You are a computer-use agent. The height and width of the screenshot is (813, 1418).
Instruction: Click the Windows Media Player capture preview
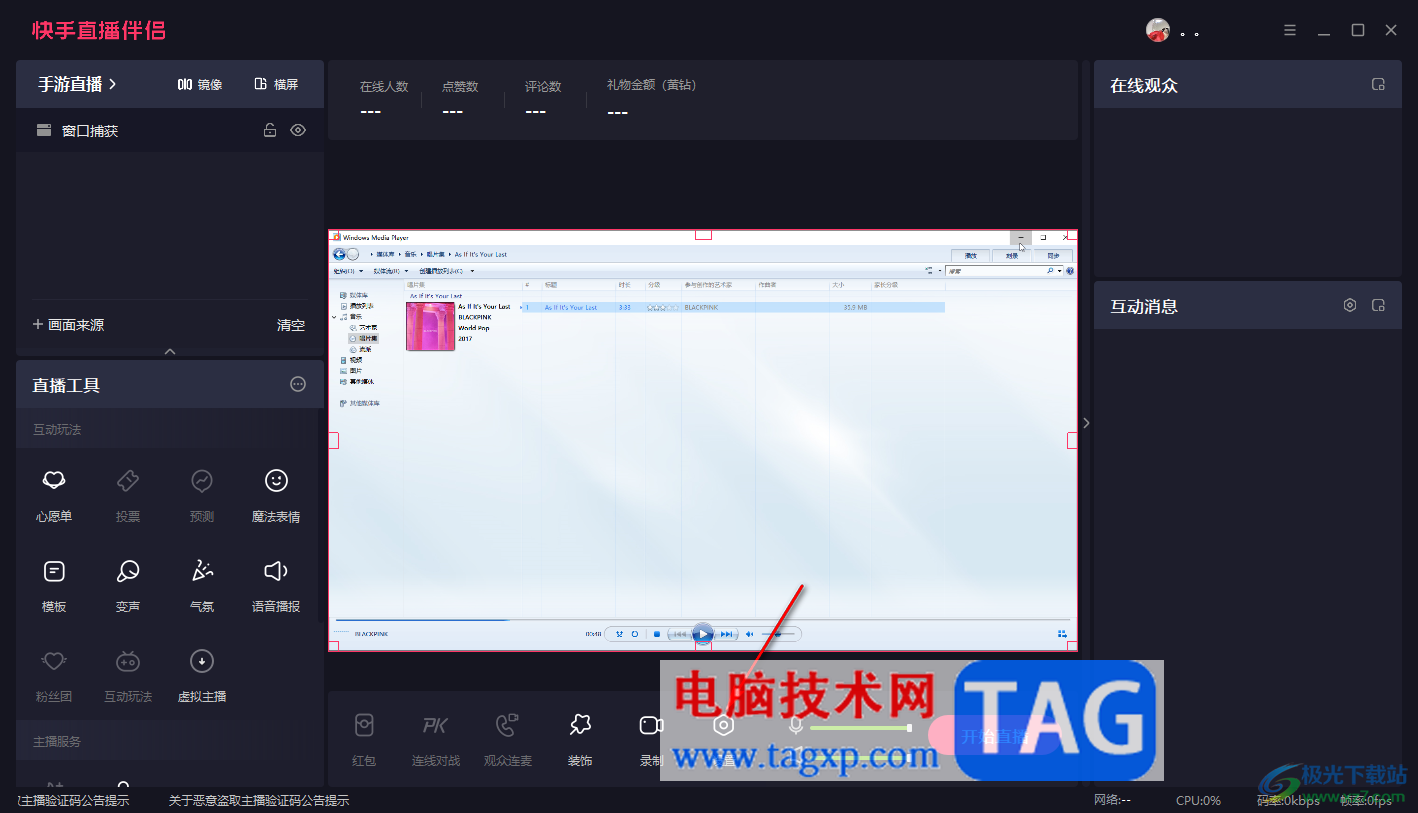(x=703, y=441)
